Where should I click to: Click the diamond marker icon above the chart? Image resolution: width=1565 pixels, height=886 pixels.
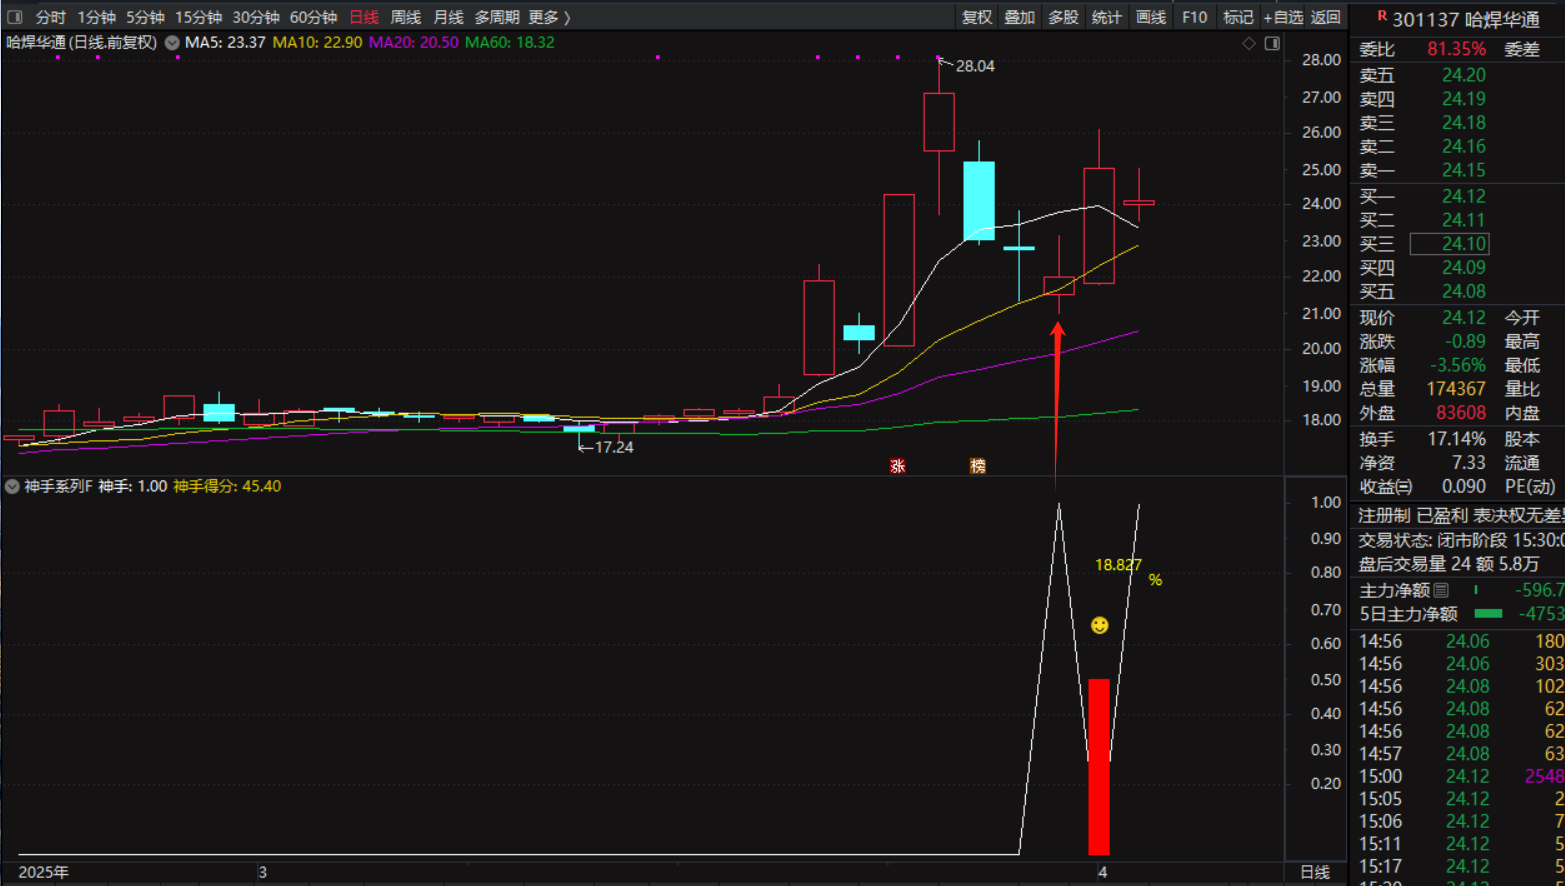pos(1249,43)
